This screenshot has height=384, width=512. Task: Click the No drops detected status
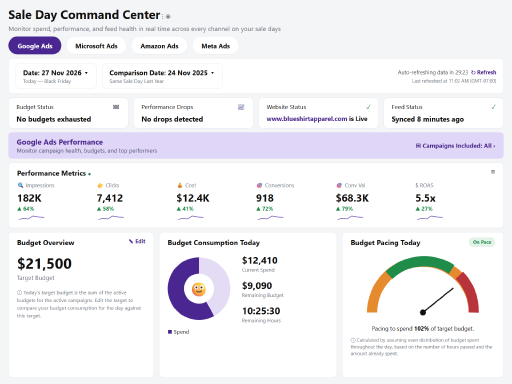[x=172, y=119]
